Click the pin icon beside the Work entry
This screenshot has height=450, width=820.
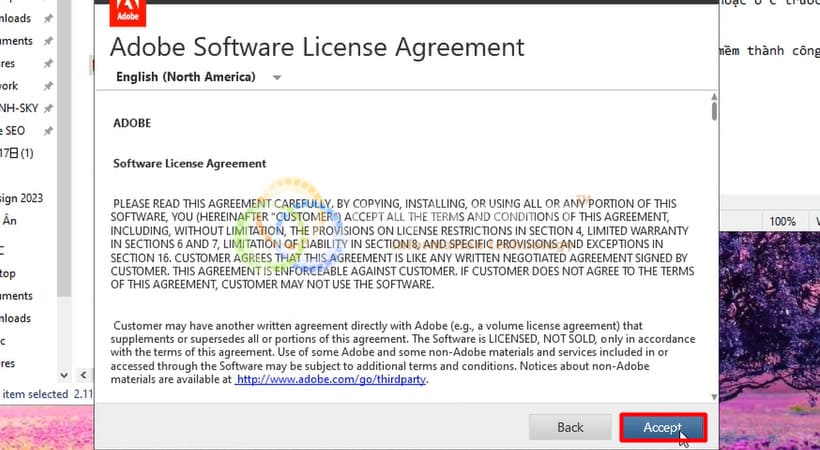(48, 86)
